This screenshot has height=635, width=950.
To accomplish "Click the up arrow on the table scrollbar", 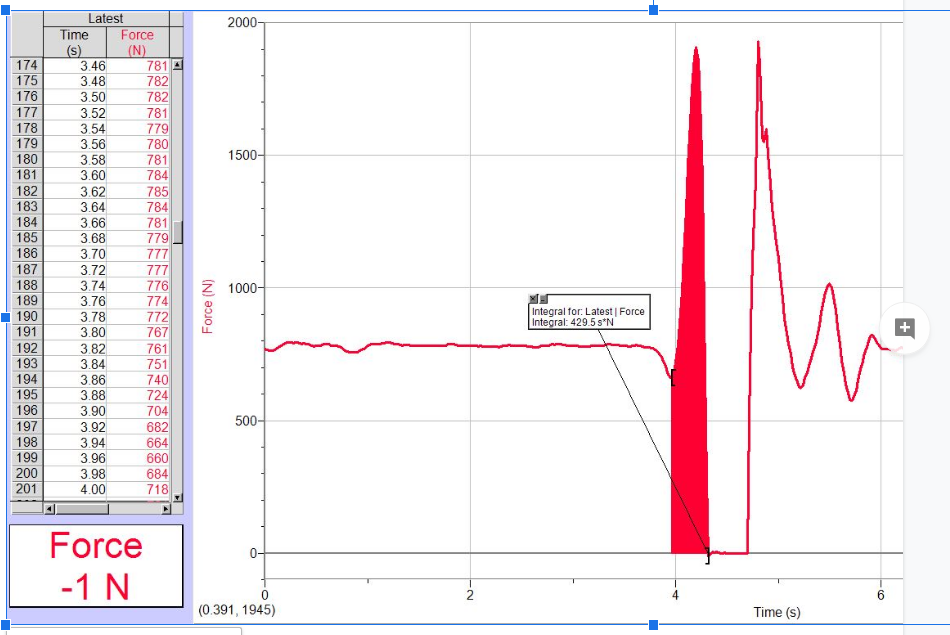I will tap(176, 63).
